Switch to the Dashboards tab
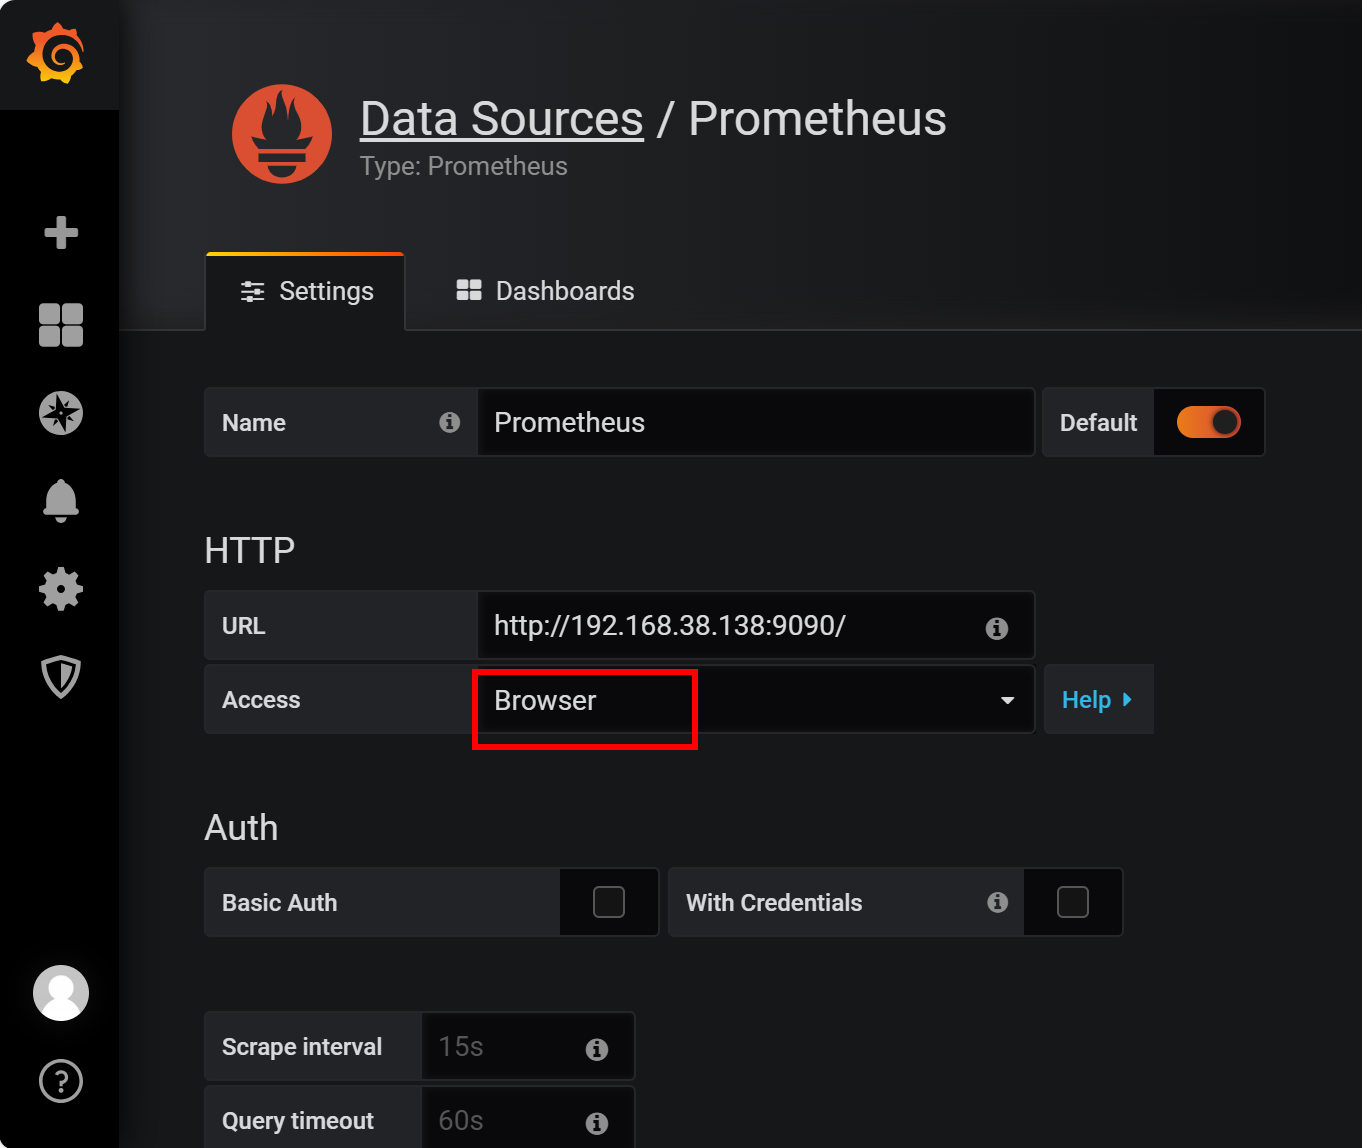This screenshot has height=1148, width=1362. click(x=545, y=291)
